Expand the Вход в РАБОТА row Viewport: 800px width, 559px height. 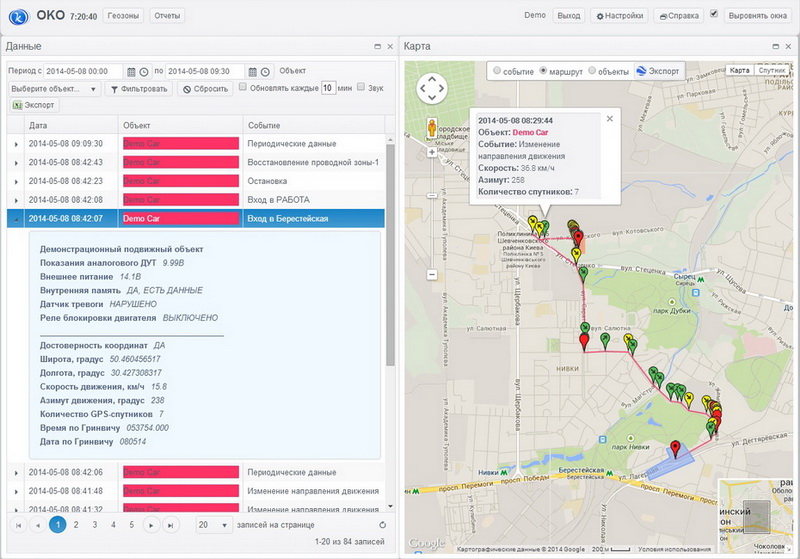pyautogui.click(x=16, y=200)
